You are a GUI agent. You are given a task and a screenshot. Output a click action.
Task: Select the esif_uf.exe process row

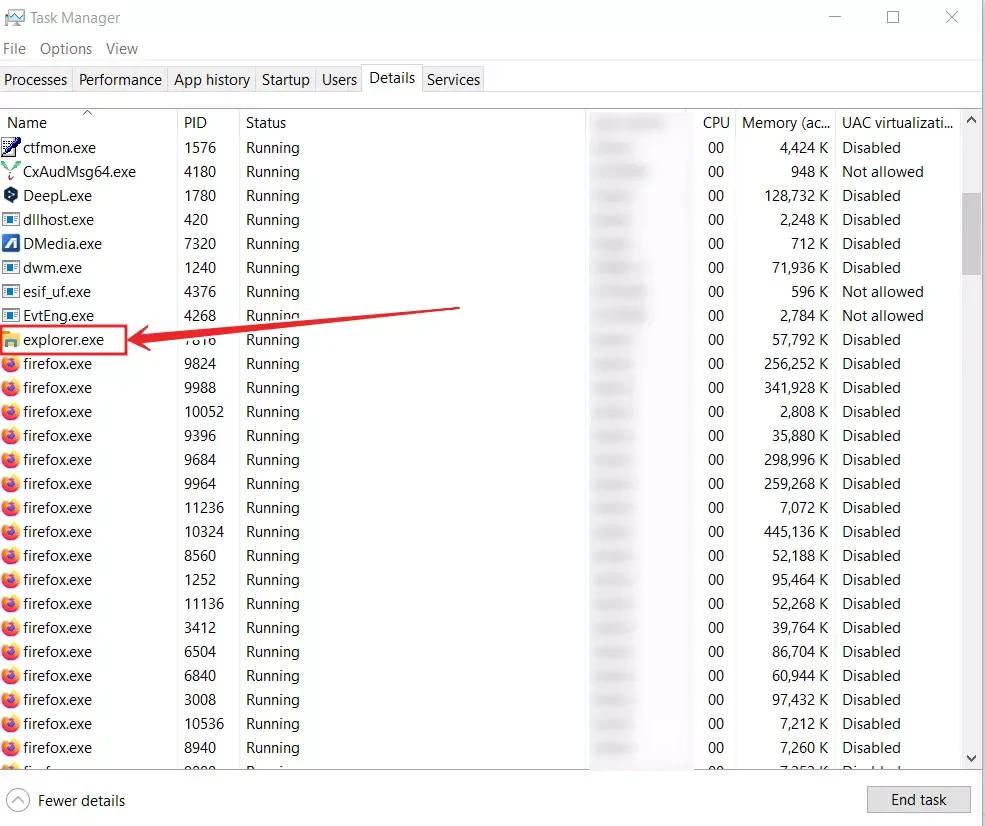(57, 292)
